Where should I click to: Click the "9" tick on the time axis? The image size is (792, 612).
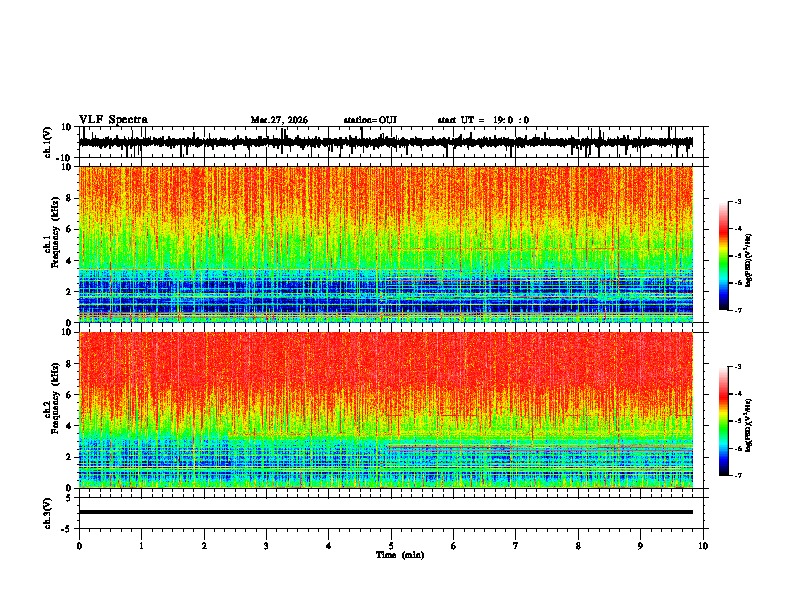640,546
